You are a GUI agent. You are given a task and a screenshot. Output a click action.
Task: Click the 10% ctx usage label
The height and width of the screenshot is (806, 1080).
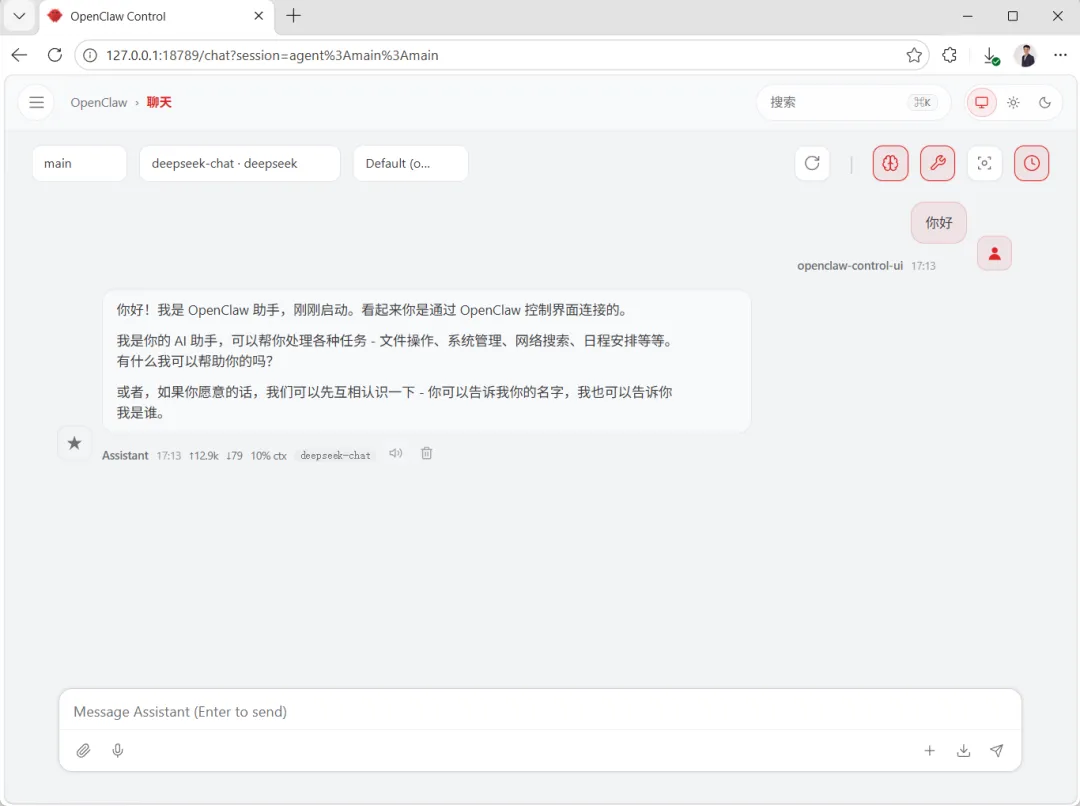[269, 456]
